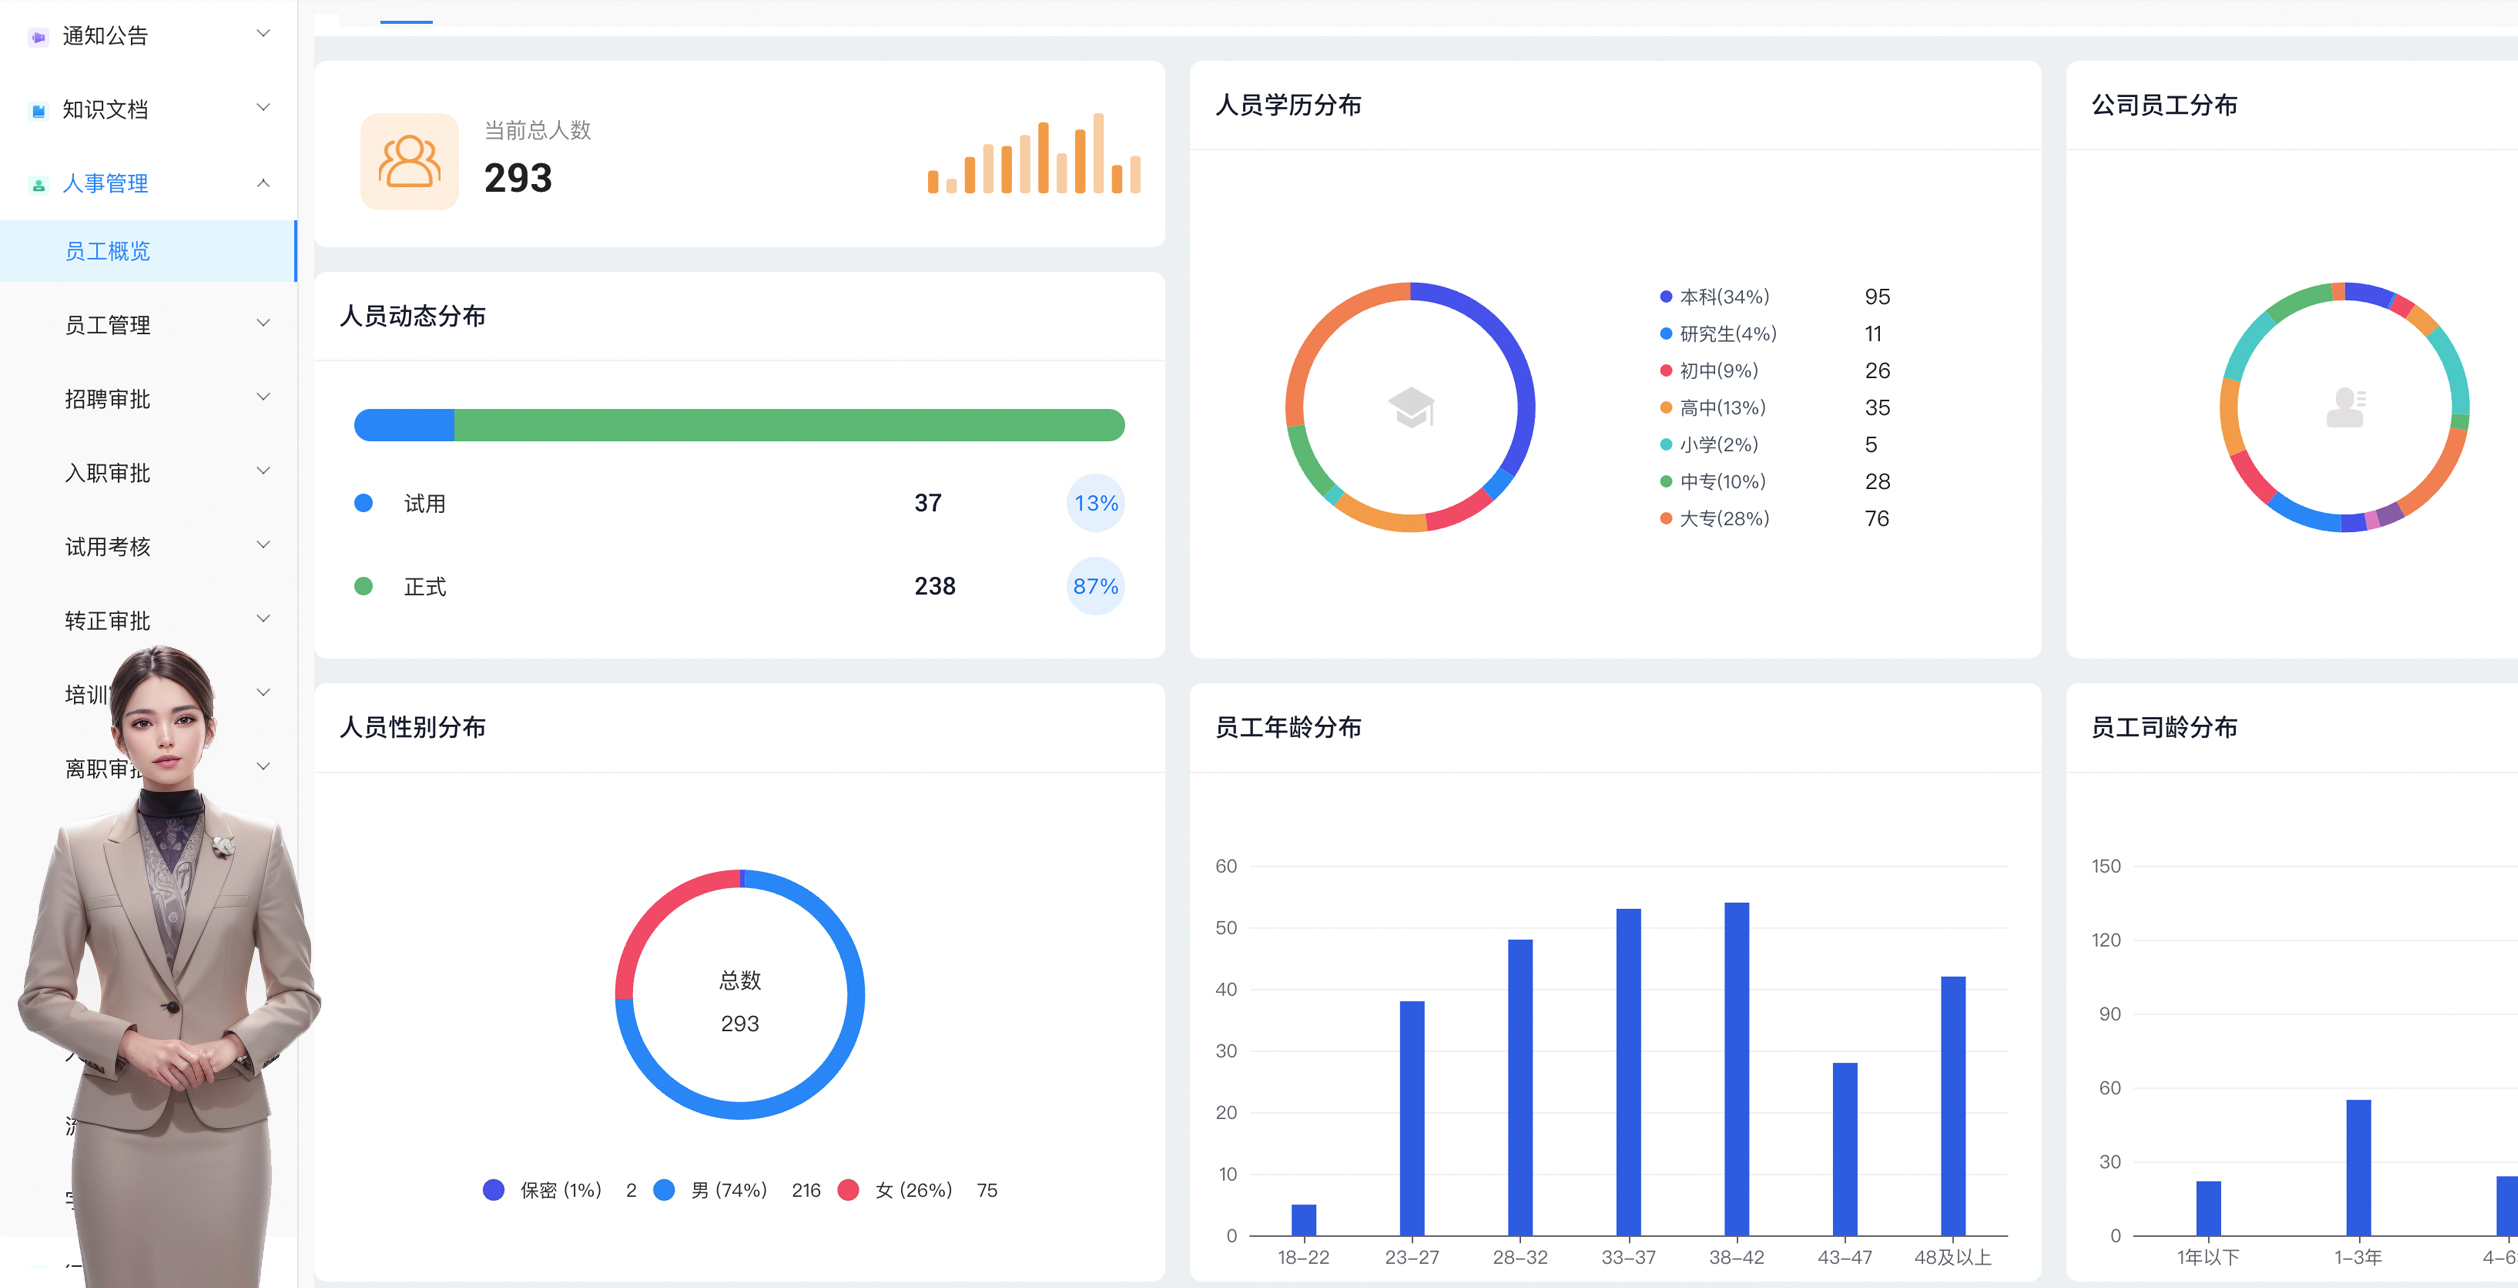Toggle 初中(9%) legend item
The height and width of the screenshot is (1288, 2518).
click(x=1709, y=371)
